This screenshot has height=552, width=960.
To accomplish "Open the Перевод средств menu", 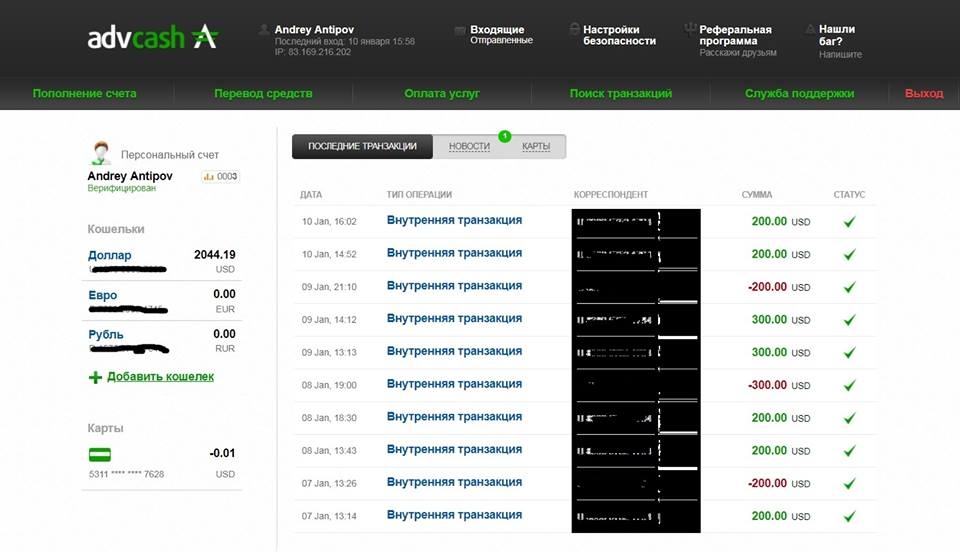I will coord(263,94).
